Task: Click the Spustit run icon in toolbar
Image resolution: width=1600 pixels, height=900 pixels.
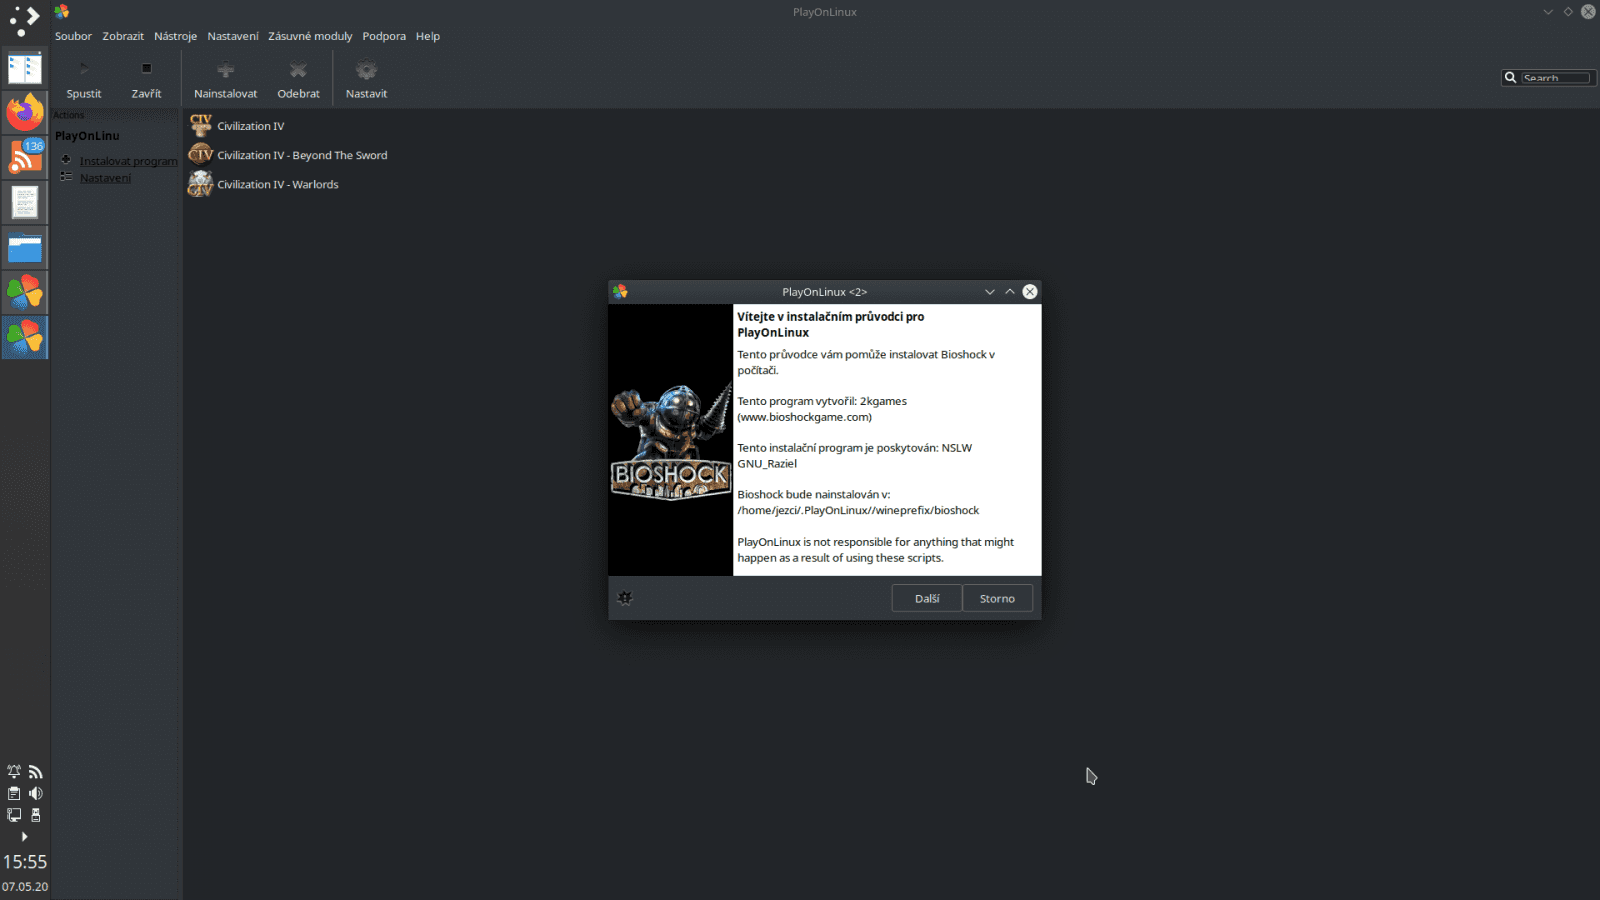Action: coord(84,68)
